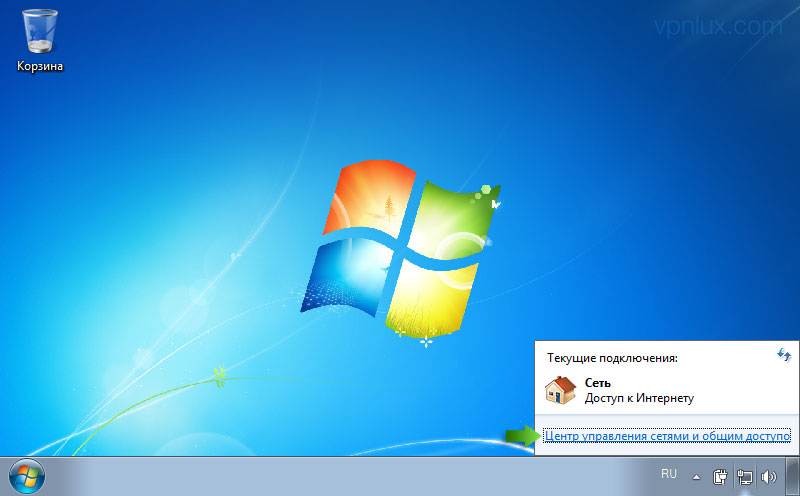This screenshot has width=800, height=496.
Task: Click the RU language indicator
Action: click(668, 474)
